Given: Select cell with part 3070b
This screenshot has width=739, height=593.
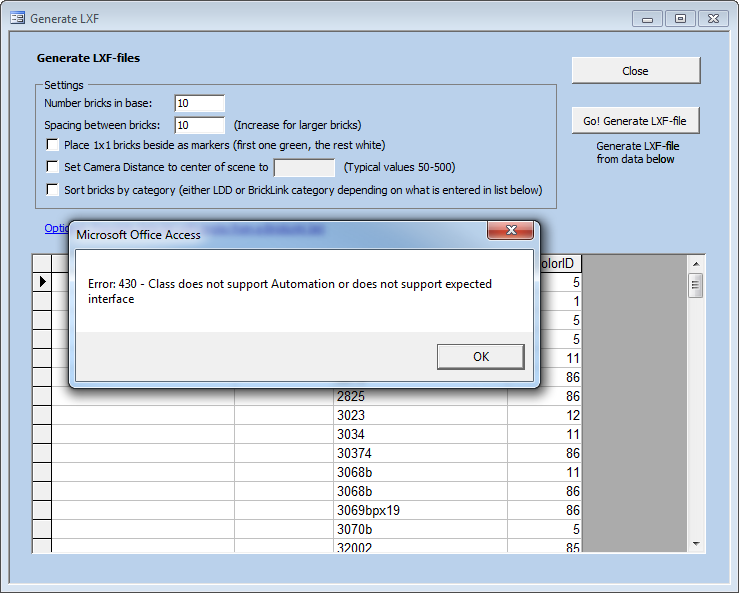Looking at the screenshot, I should 420,529.
